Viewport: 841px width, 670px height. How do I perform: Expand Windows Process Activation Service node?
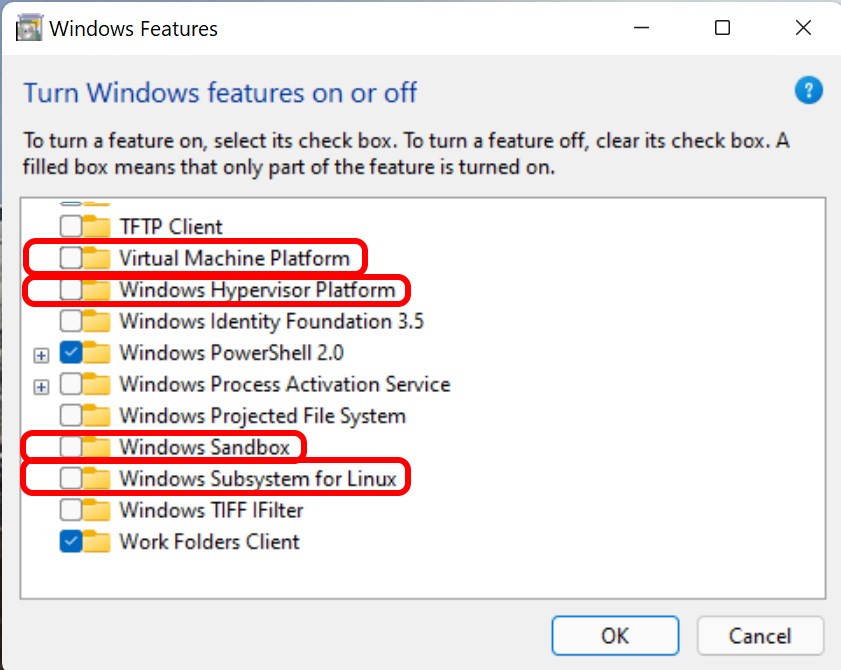(41, 384)
